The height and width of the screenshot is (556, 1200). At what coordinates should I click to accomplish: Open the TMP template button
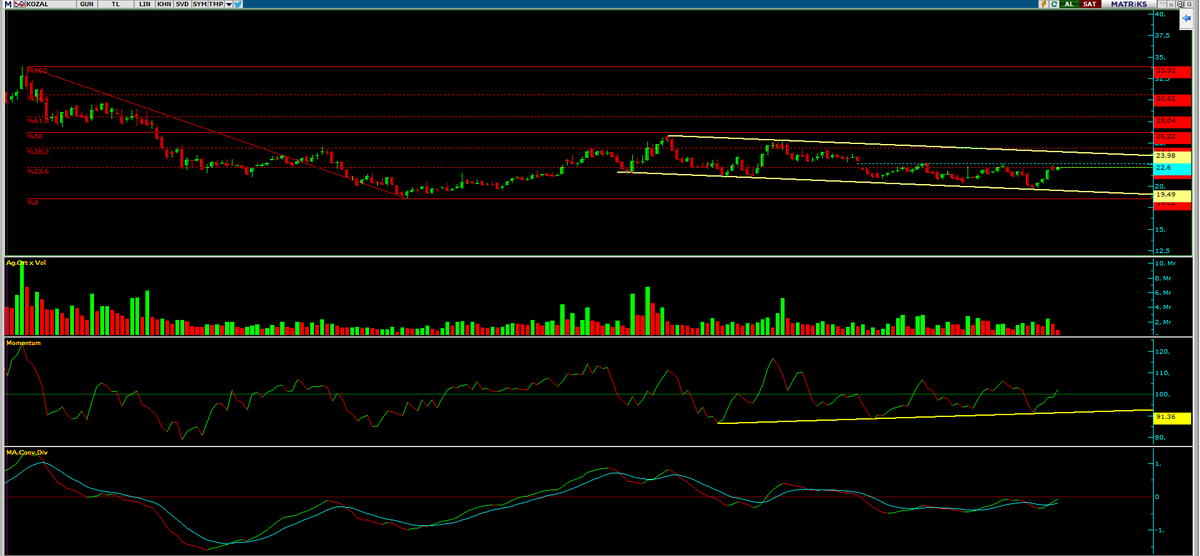(215, 5)
